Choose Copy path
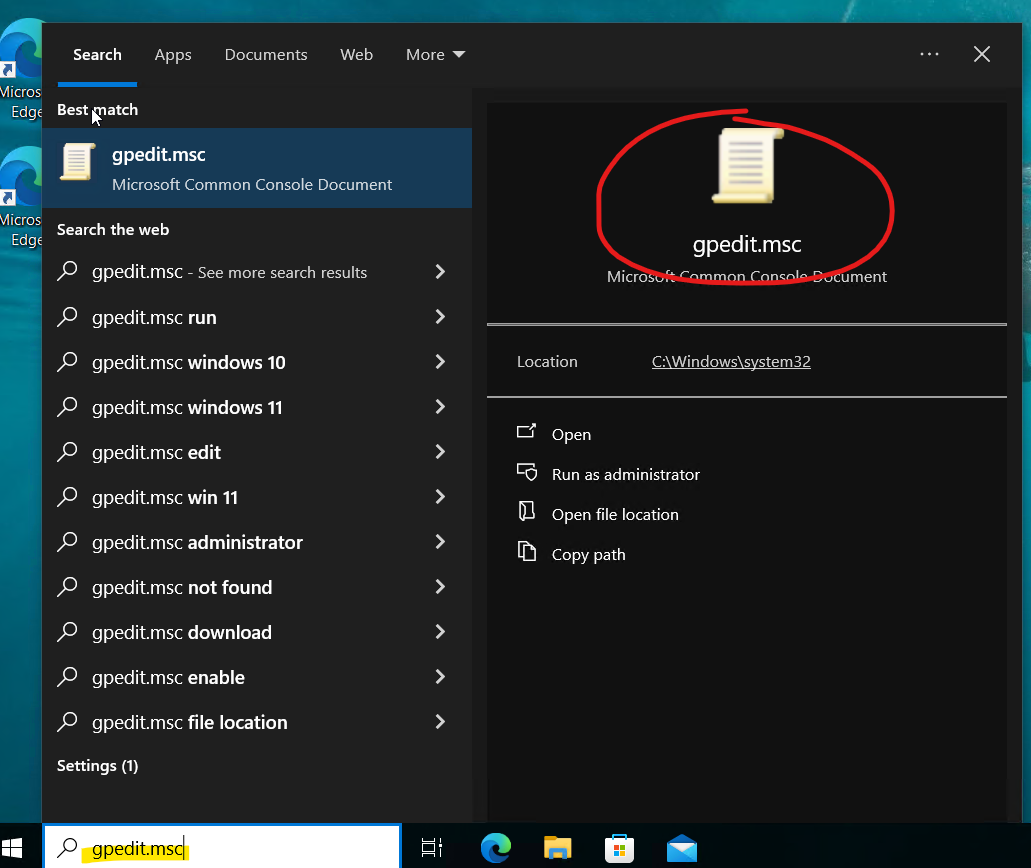This screenshot has height=868, width=1031. click(588, 555)
